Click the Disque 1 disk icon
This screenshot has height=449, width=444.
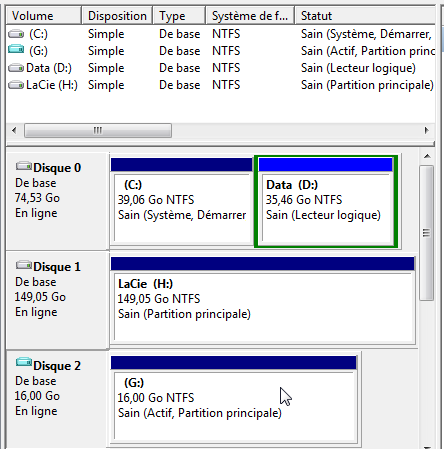(x=24, y=265)
